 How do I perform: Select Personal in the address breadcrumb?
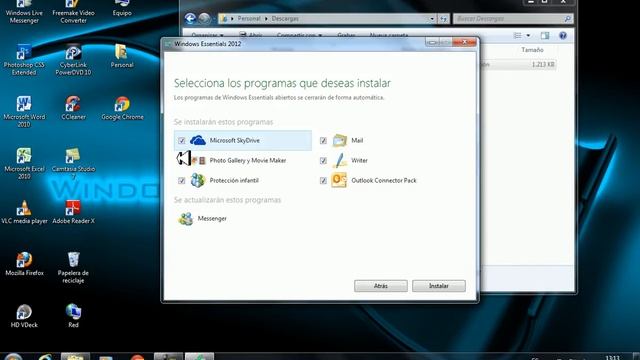point(249,19)
